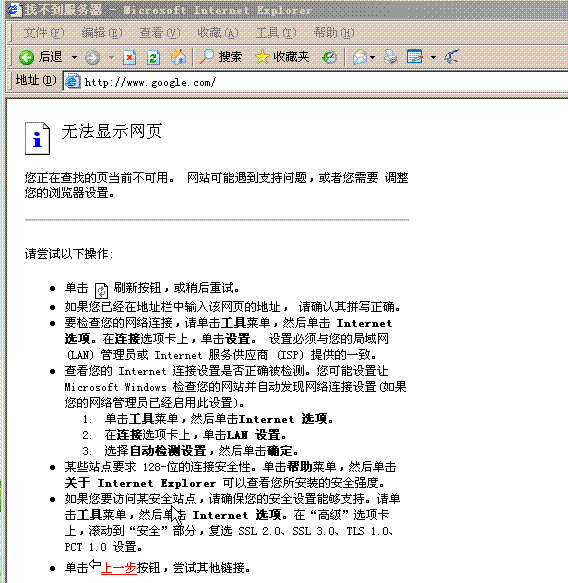Click the line 在连接选项卡上,单击LAN 设置
Viewport: 568px width, 583px height.
[196, 435]
